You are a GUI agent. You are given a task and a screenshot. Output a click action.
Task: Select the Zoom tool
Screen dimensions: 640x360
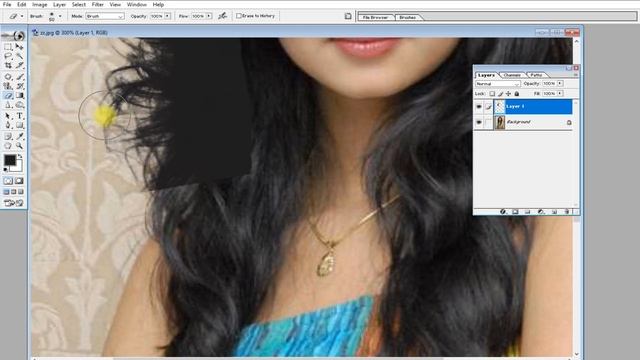tap(20, 146)
